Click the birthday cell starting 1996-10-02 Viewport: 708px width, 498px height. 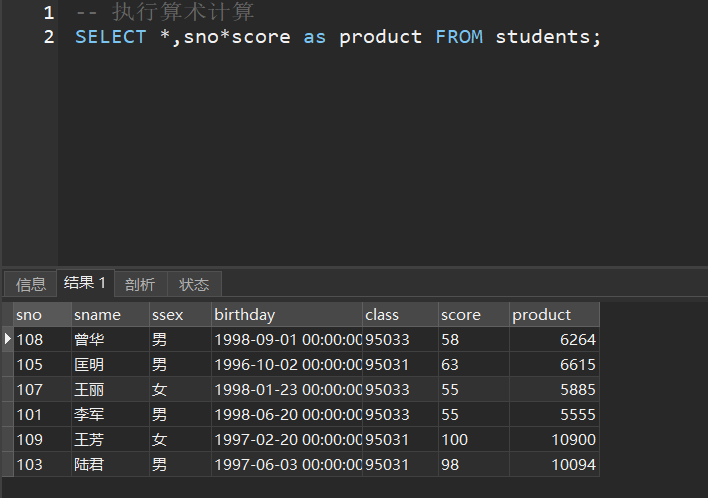tap(287, 365)
